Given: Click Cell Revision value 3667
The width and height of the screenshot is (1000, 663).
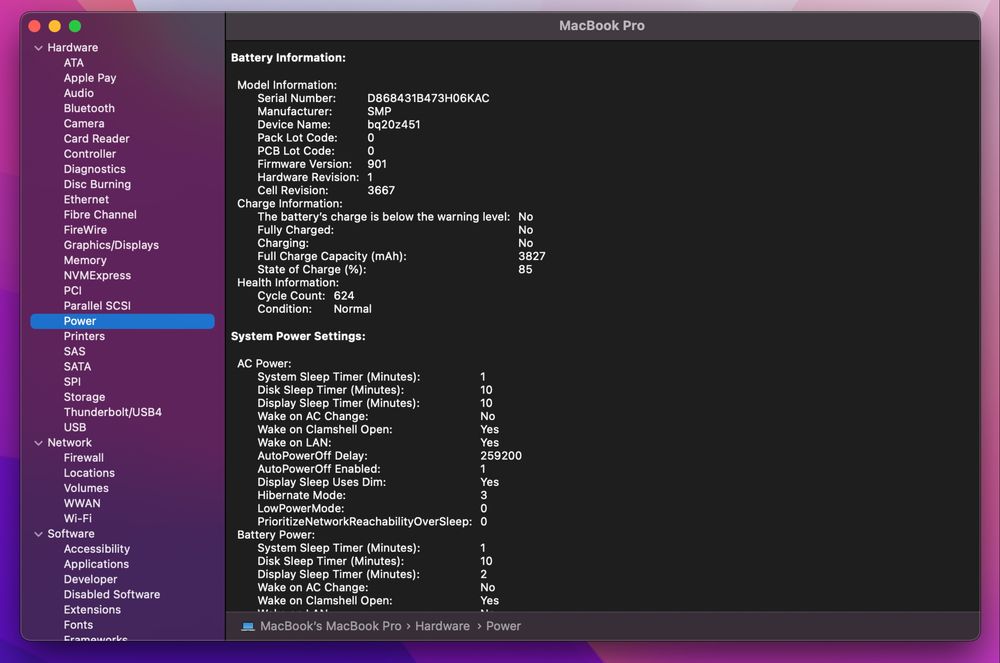Looking at the screenshot, I should click(x=381, y=191).
